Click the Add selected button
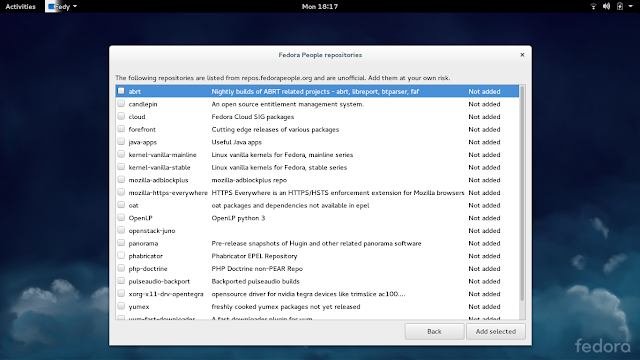Viewport: 640px width, 360px height. click(x=496, y=331)
